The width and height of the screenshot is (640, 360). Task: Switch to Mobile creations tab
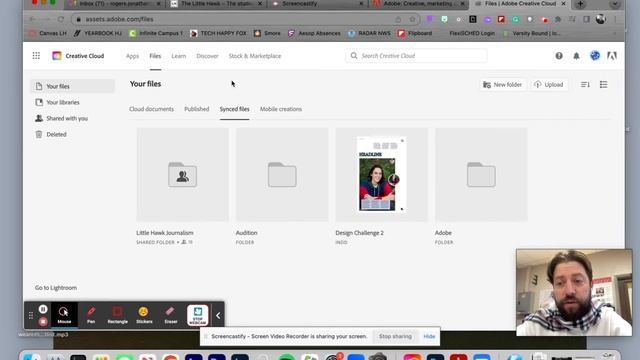[281, 109]
